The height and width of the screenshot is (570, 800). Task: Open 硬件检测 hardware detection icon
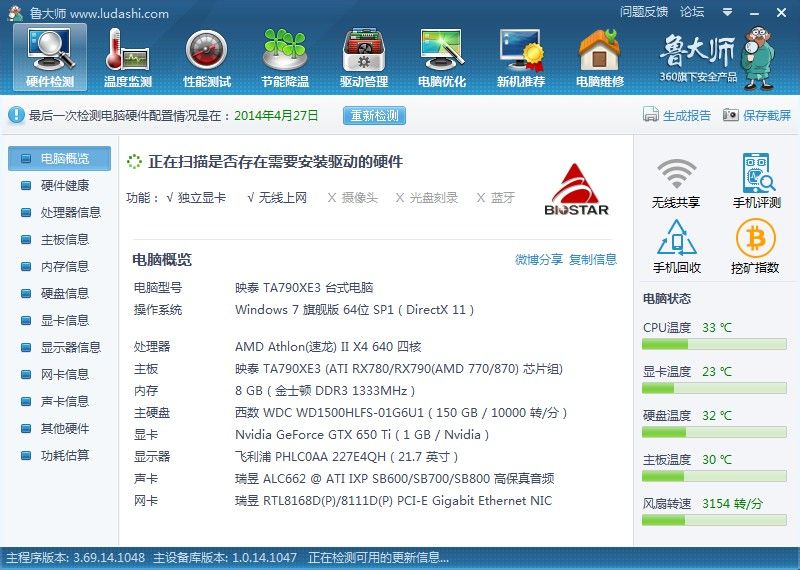[x=50, y=58]
